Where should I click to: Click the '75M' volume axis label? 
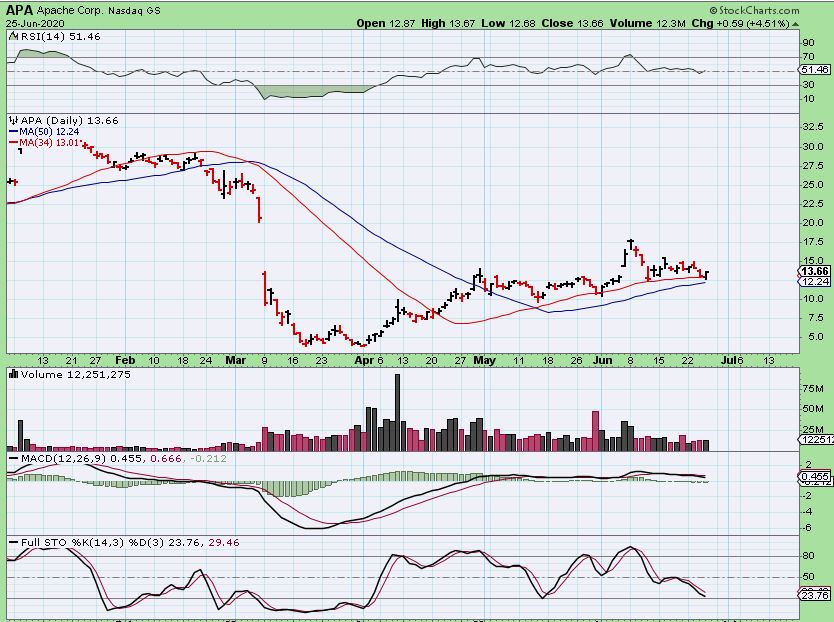coord(813,388)
